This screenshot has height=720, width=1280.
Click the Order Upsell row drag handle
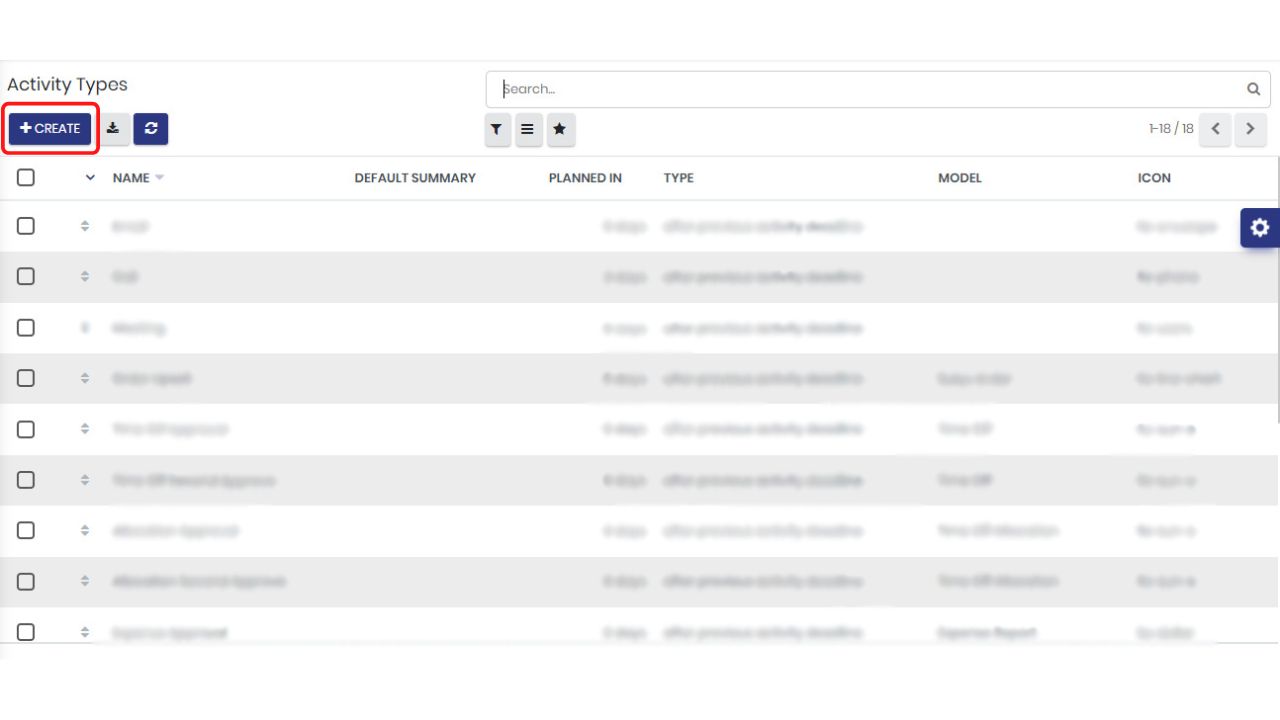(85, 378)
